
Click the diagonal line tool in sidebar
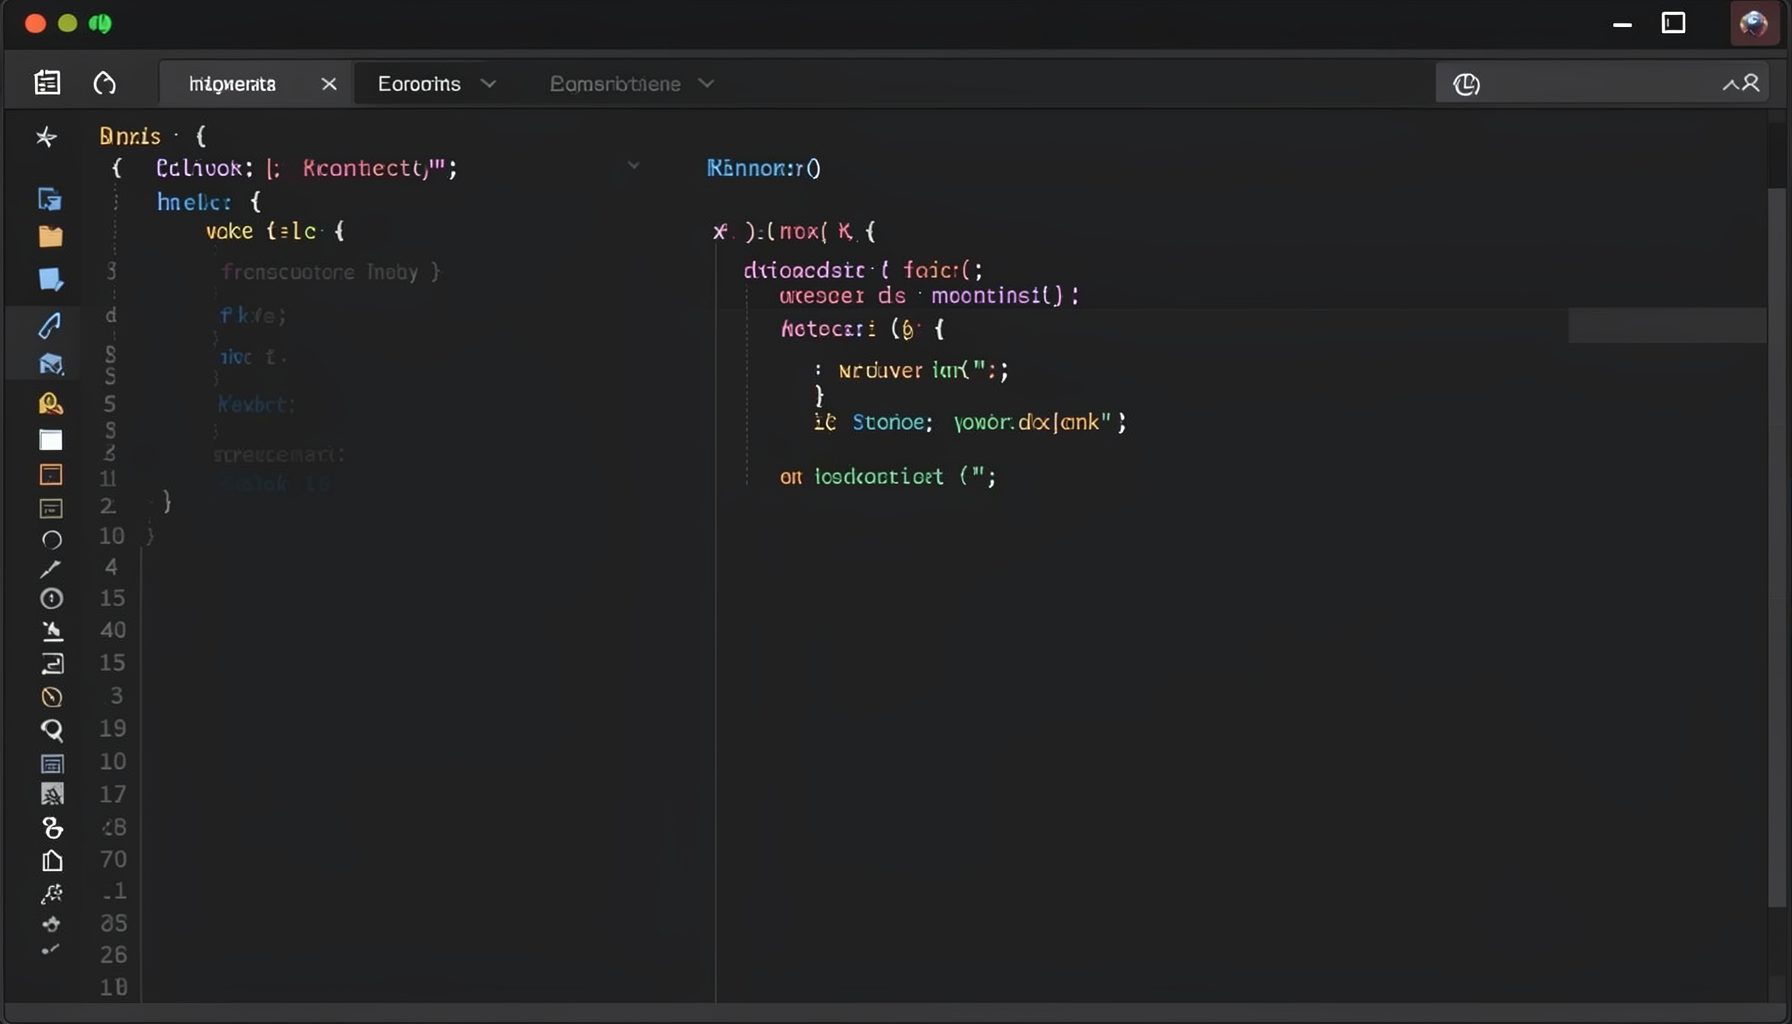(x=50, y=569)
